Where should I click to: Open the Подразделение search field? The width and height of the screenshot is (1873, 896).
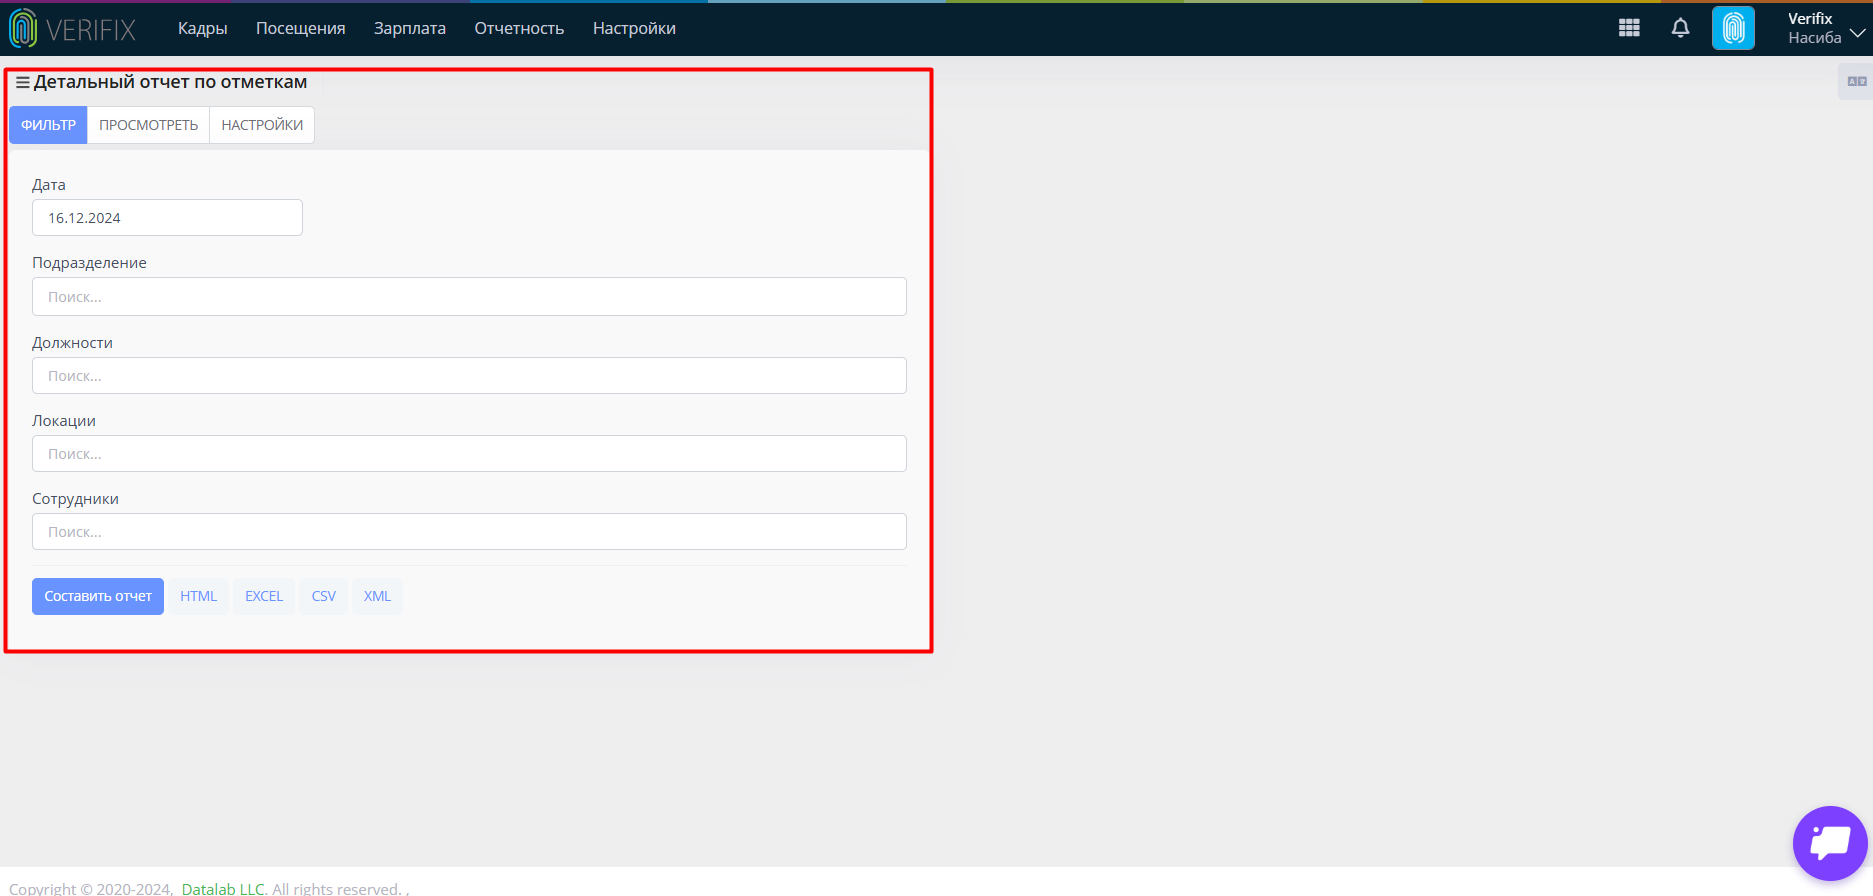(x=469, y=297)
